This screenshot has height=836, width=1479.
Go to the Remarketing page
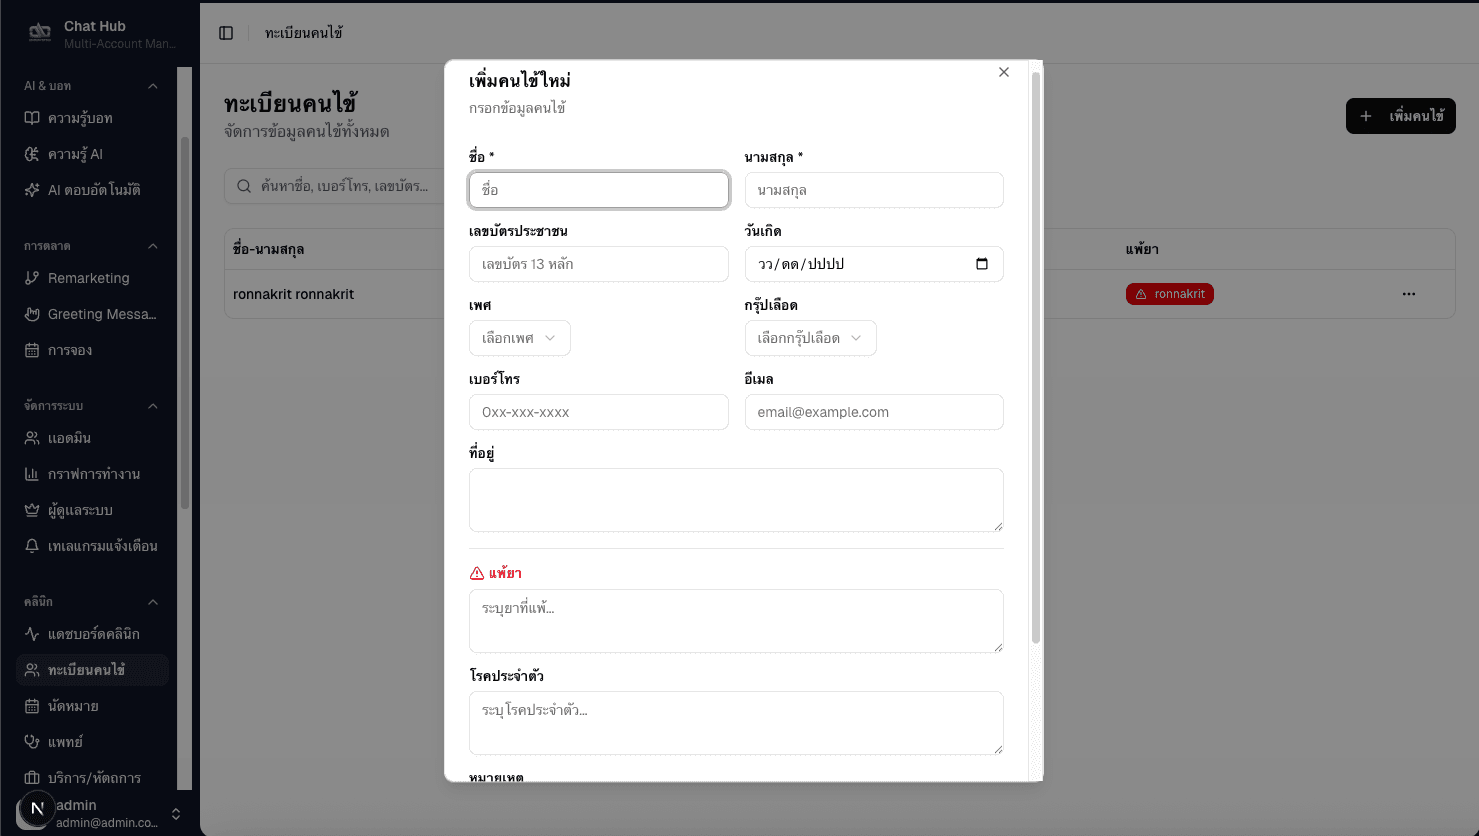coord(88,277)
